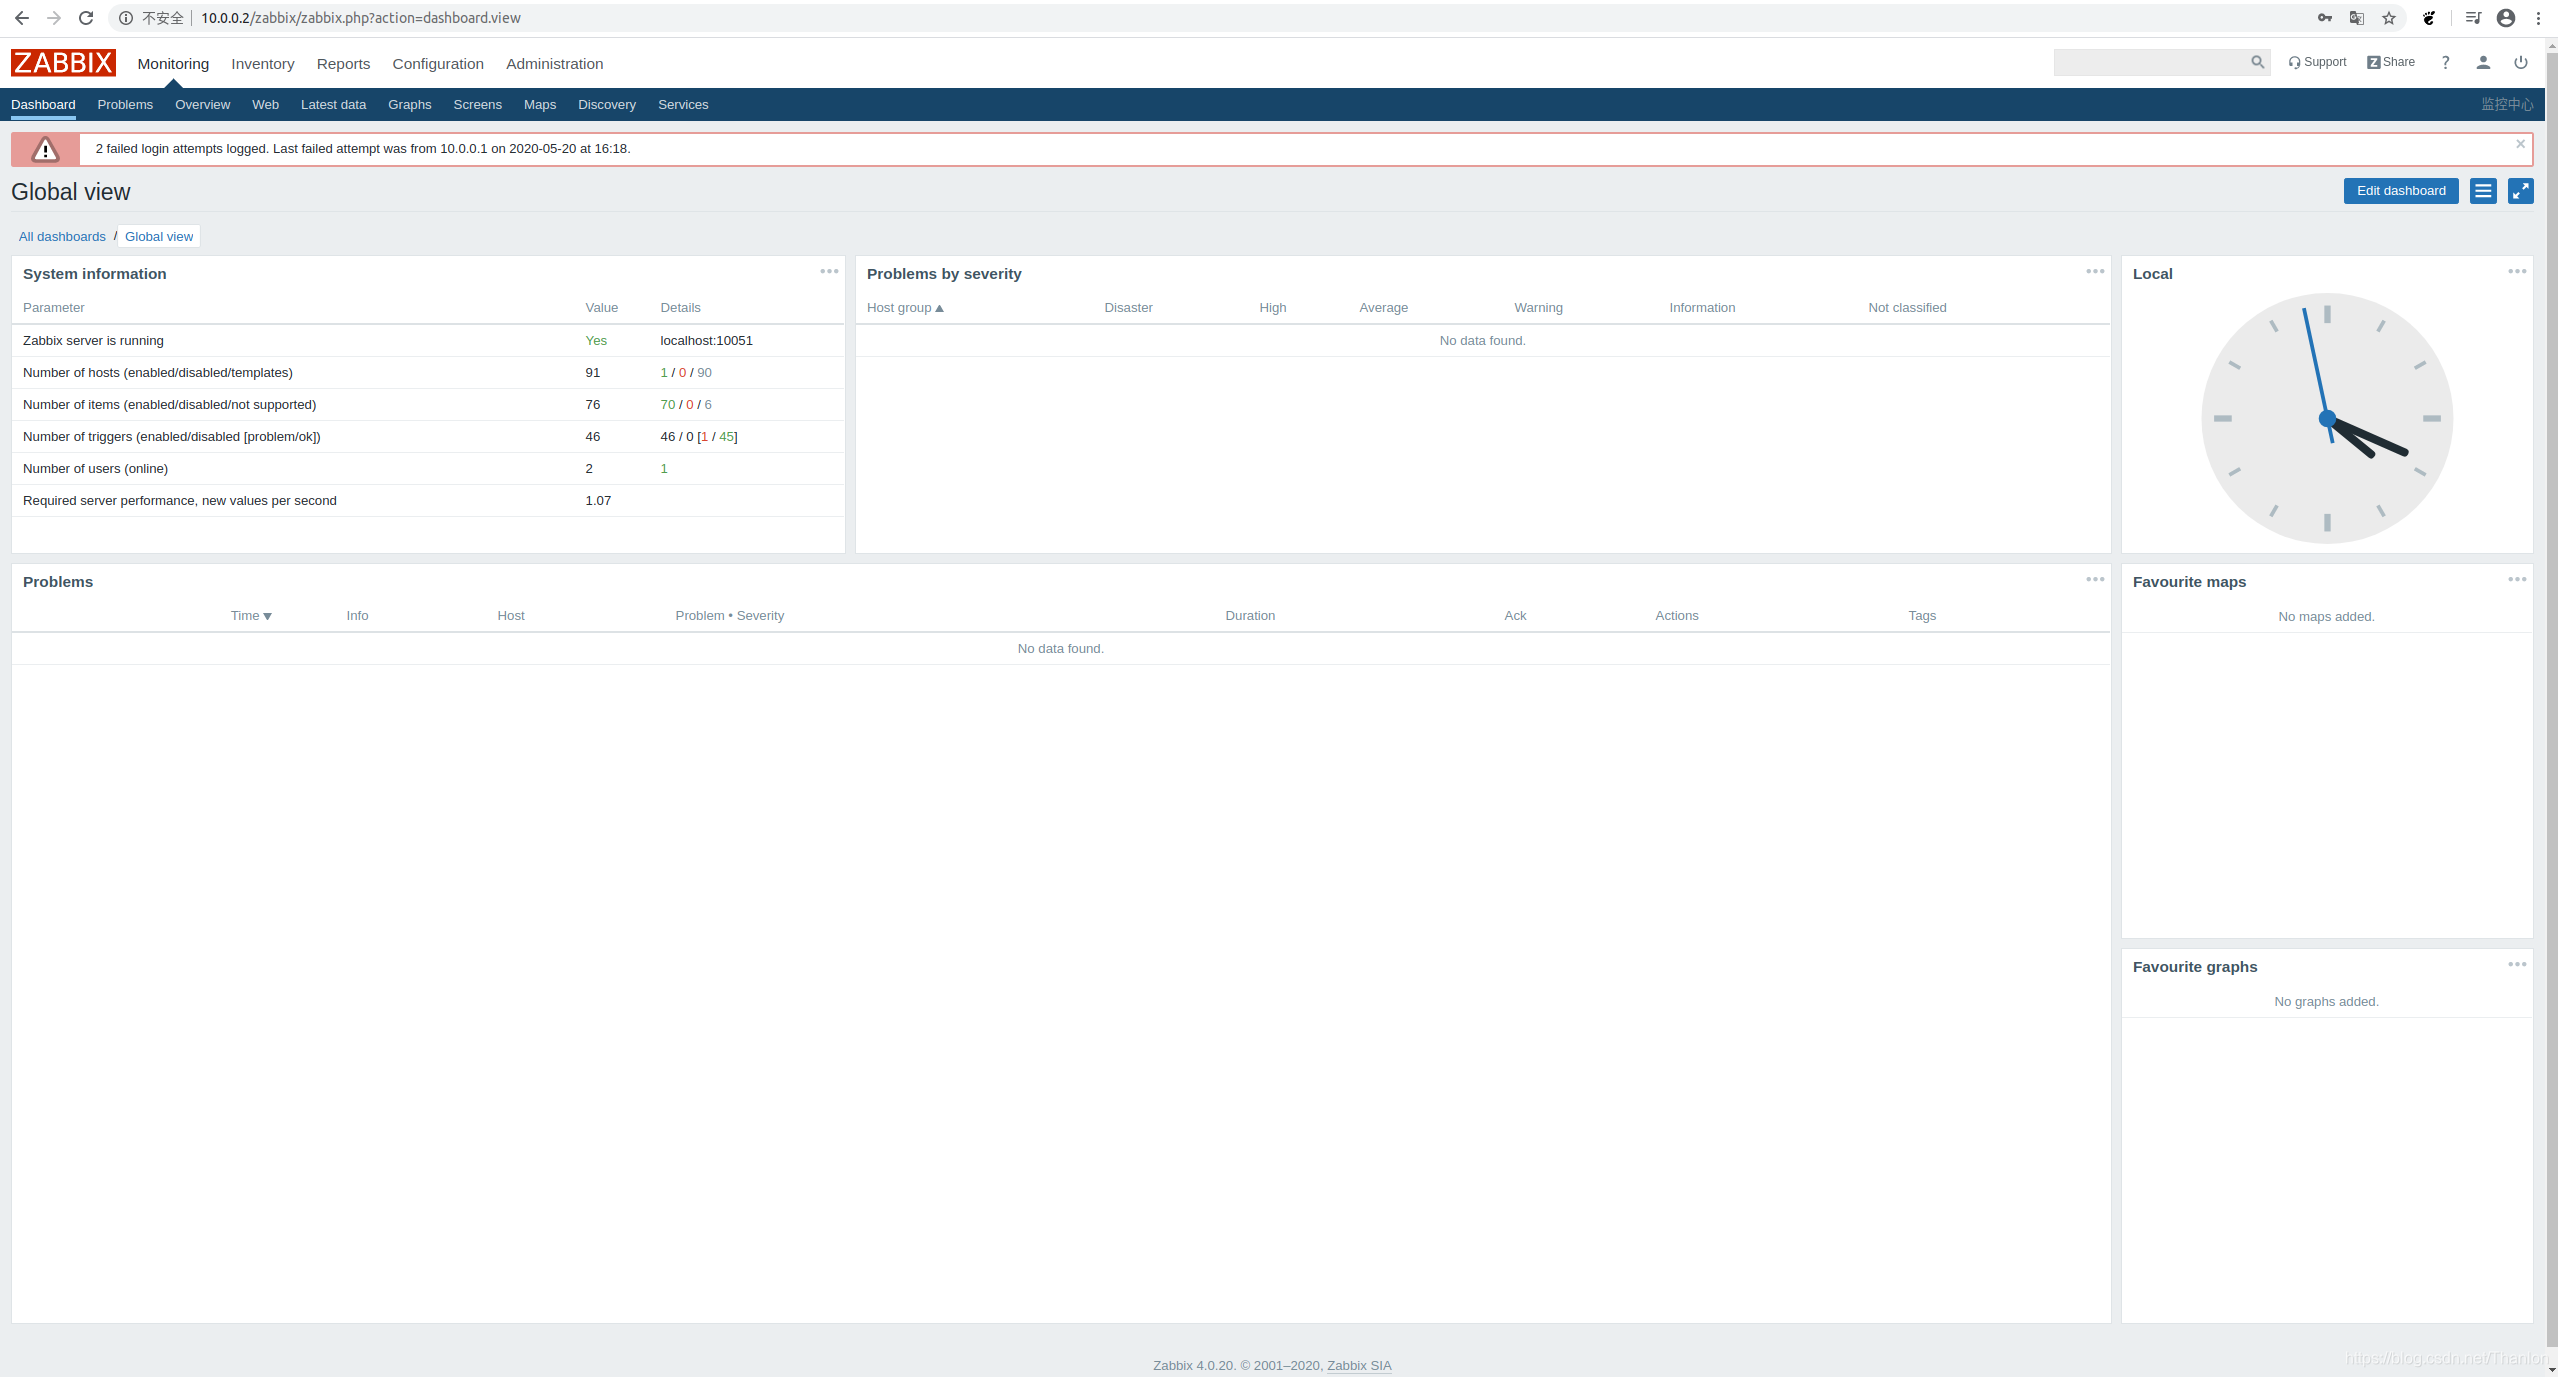The width and height of the screenshot is (2558, 1377).
Task: Go to All dashboards breadcrumb
Action: click(x=62, y=237)
